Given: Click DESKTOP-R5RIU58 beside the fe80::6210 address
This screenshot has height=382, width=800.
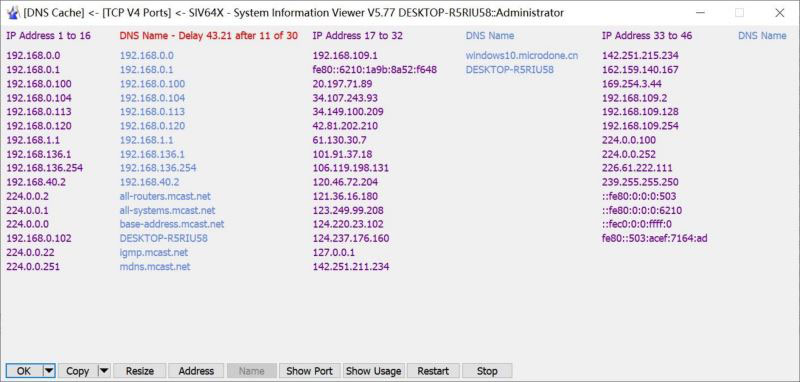Looking at the screenshot, I should pyautogui.click(x=510, y=70).
